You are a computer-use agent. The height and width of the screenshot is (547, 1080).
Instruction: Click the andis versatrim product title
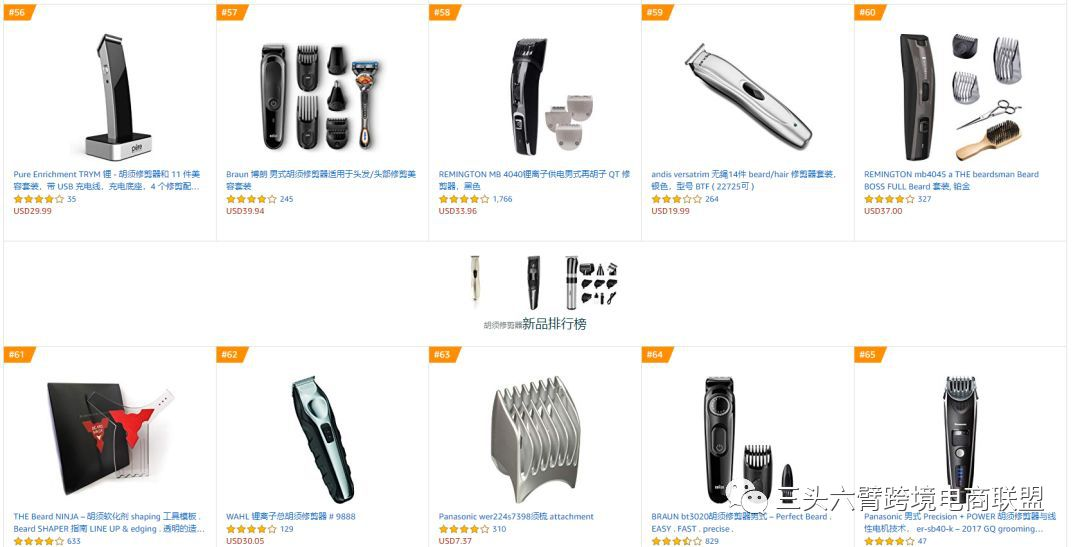click(x=743, y=180)
